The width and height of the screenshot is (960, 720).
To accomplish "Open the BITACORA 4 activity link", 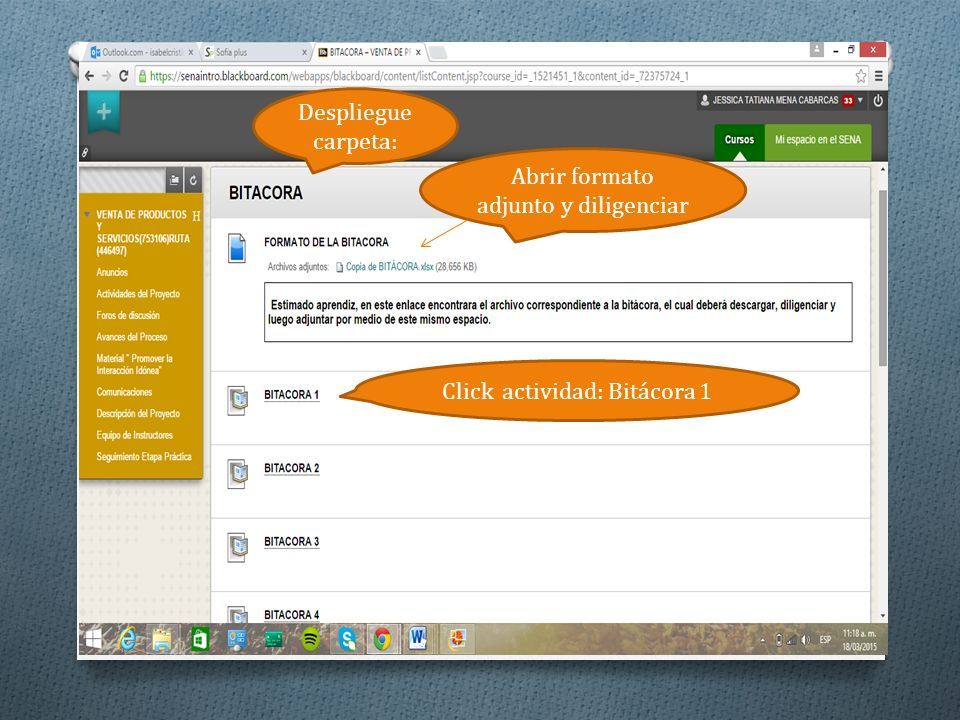I will (x=291, y=615).
